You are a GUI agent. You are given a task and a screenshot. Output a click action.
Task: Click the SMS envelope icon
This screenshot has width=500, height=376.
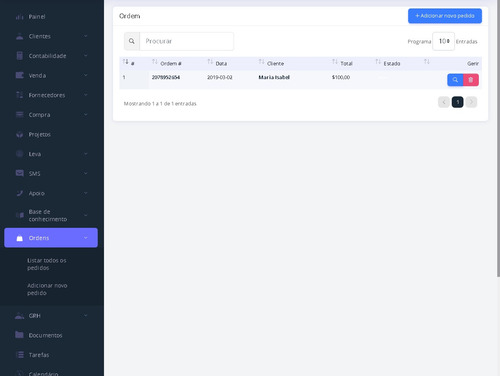pos(20,173)
